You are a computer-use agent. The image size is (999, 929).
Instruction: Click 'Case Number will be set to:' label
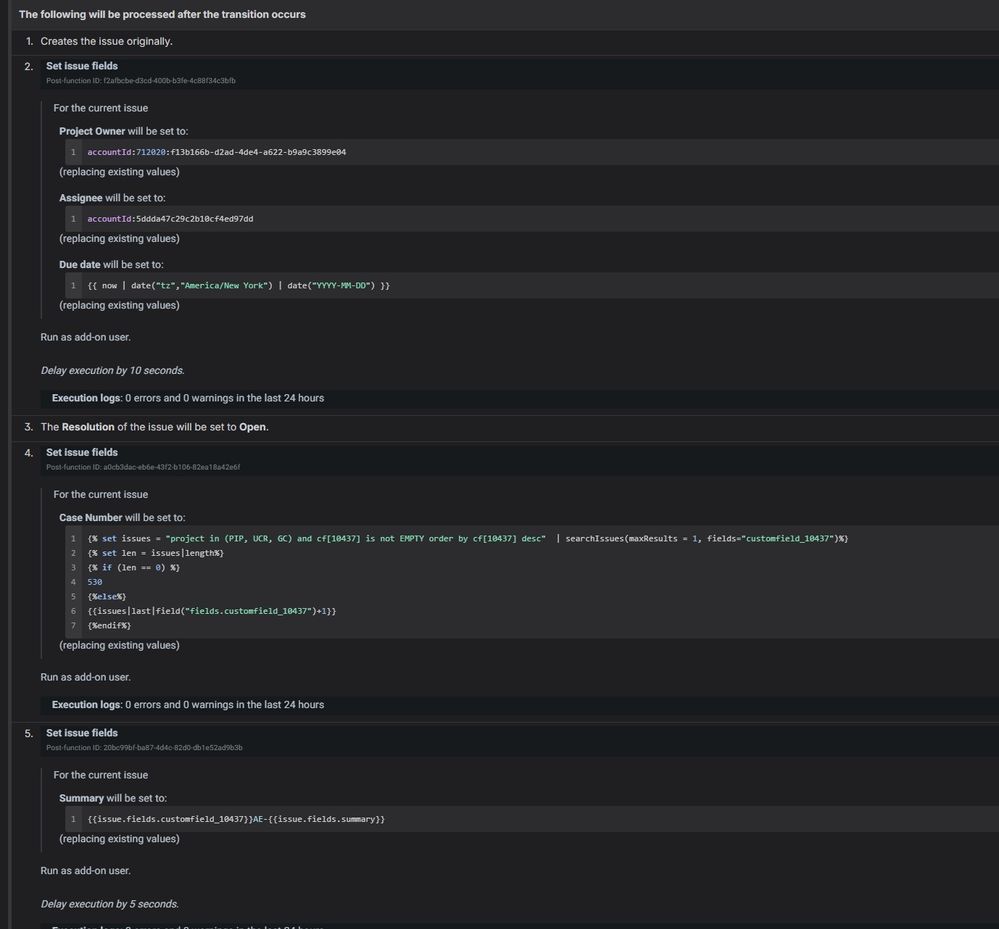[x=122, y=518]
